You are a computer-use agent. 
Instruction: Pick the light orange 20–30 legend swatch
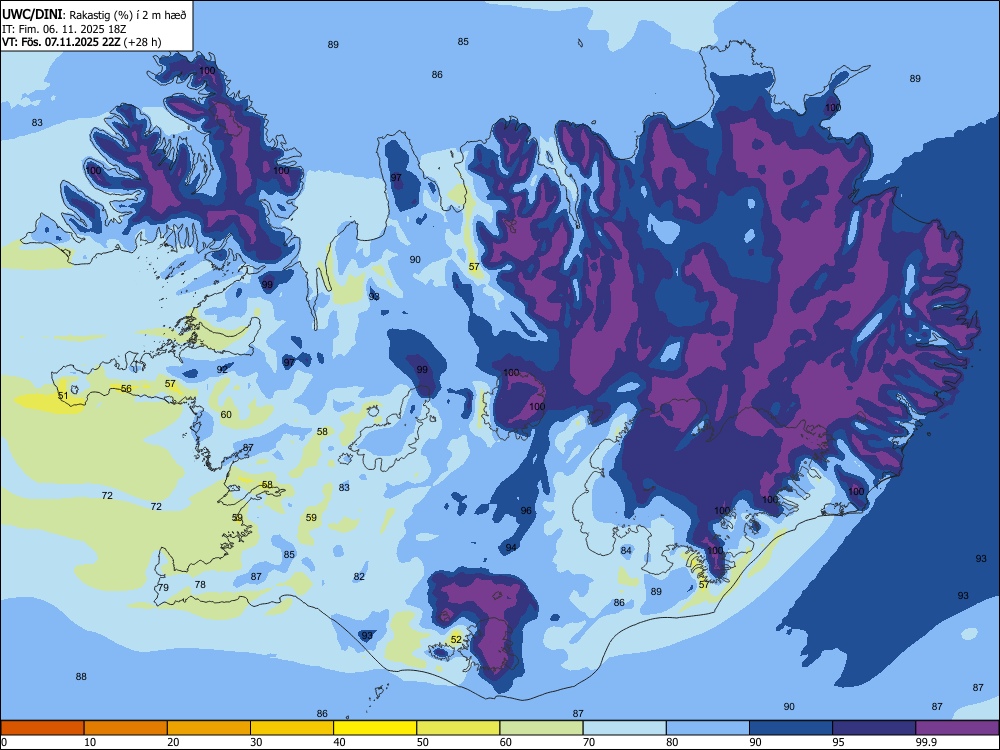(x=209, y=728)
